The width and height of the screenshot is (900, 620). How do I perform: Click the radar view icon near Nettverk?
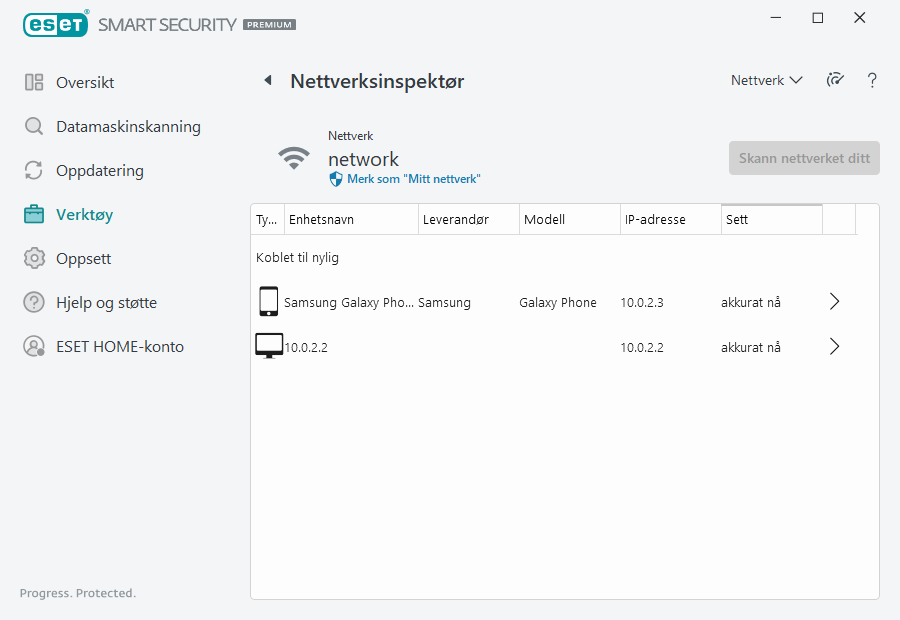click(835, 81)
